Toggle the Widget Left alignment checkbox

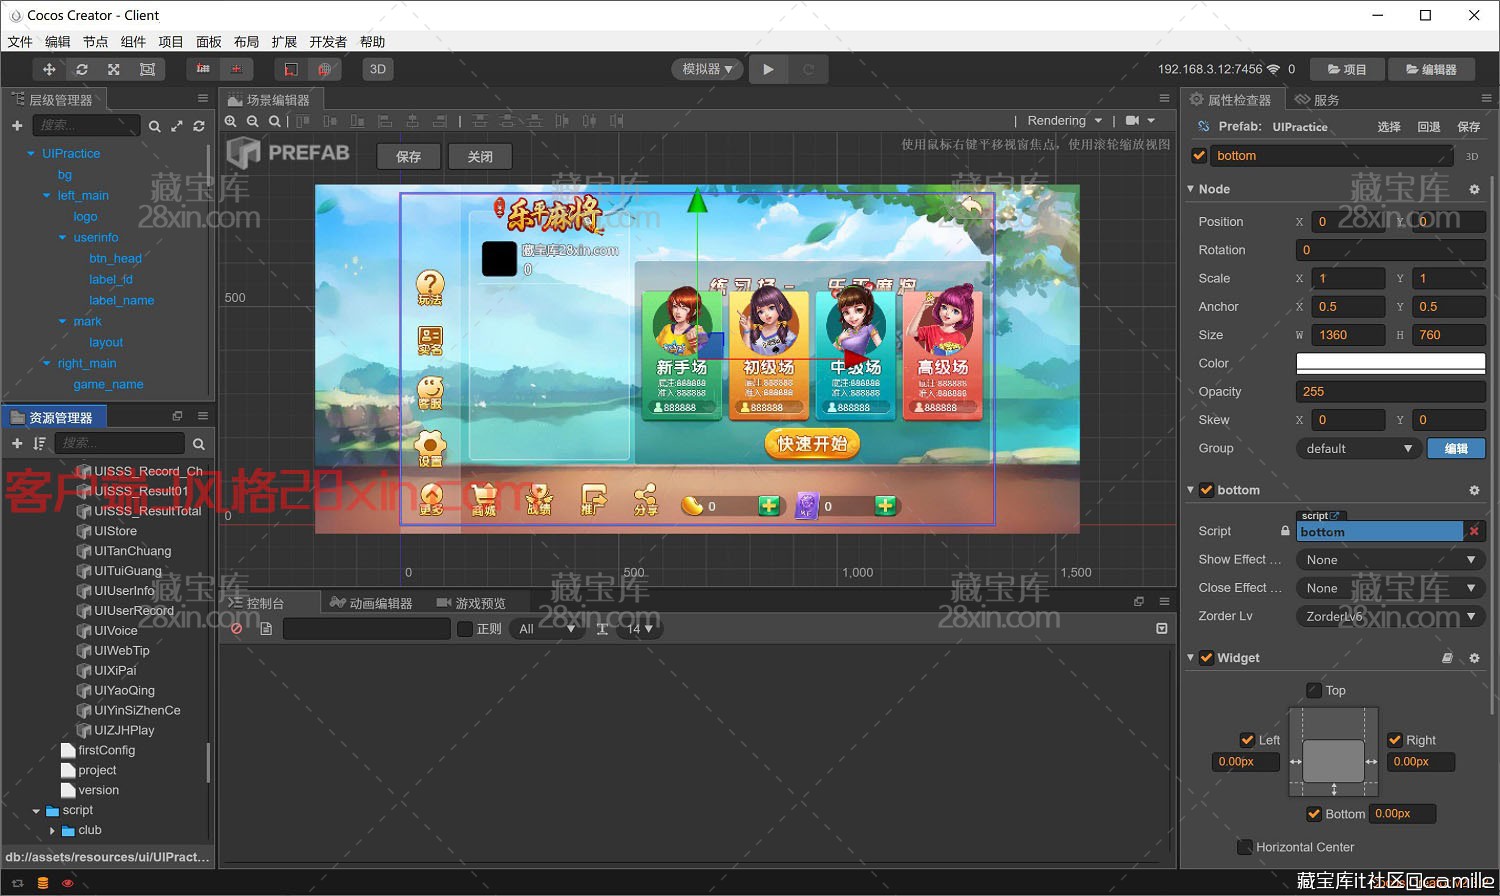(1247, 740)
